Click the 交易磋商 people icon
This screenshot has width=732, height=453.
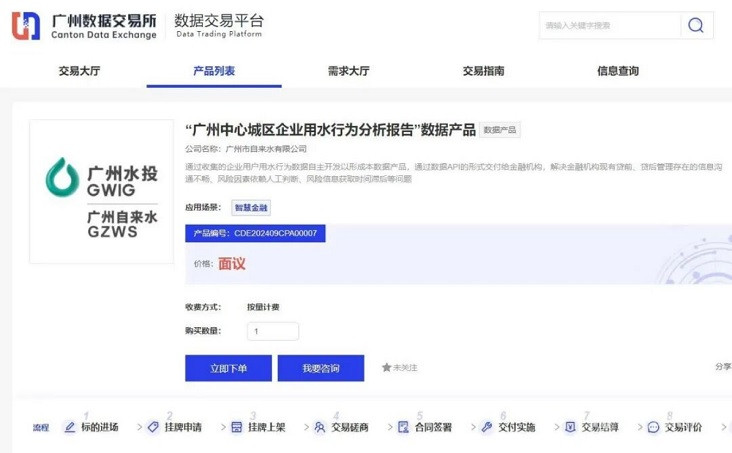(320, 427)
